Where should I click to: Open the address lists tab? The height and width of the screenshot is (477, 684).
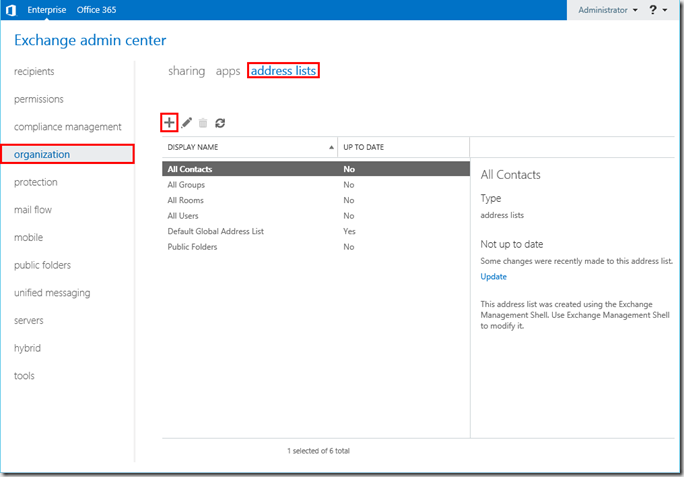click(x=283, y=72)
